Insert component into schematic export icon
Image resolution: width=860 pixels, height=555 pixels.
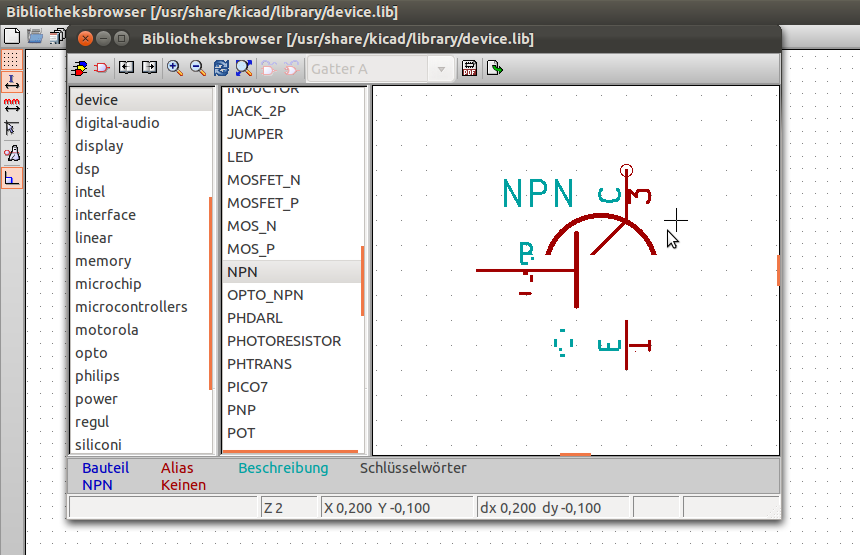tap(495, 68)
